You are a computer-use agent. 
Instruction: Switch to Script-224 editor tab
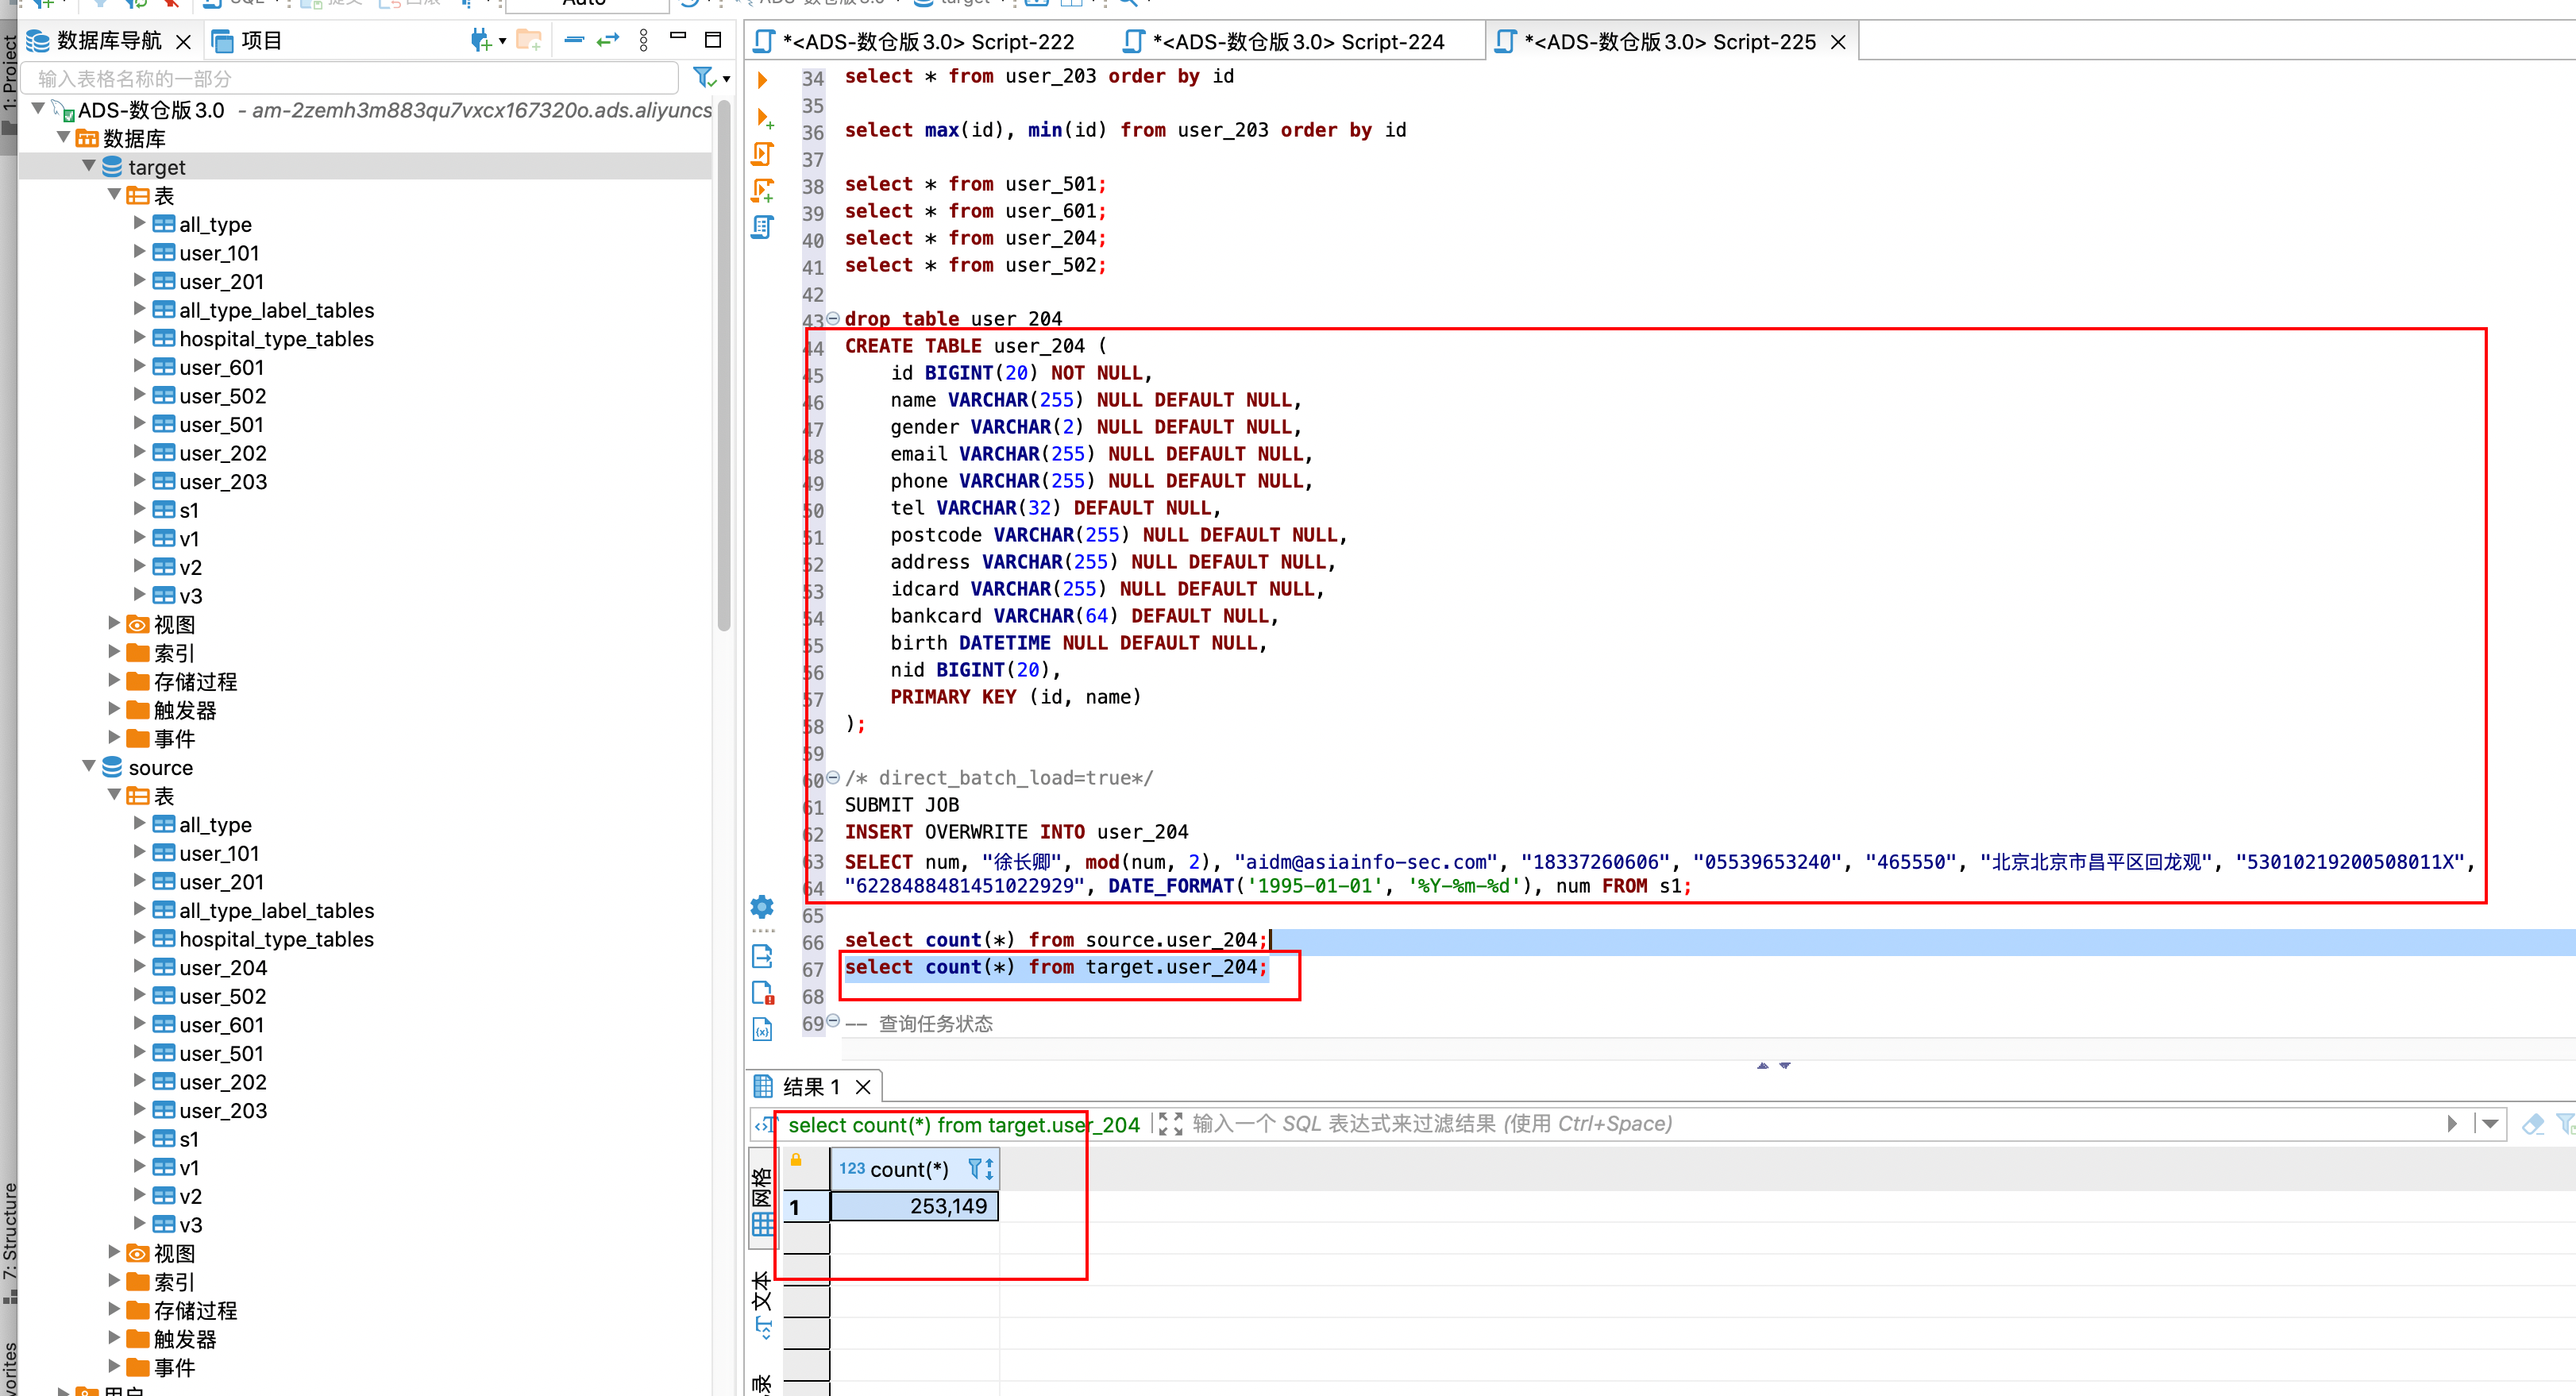pyautogui.click(x=1286, y=42)
